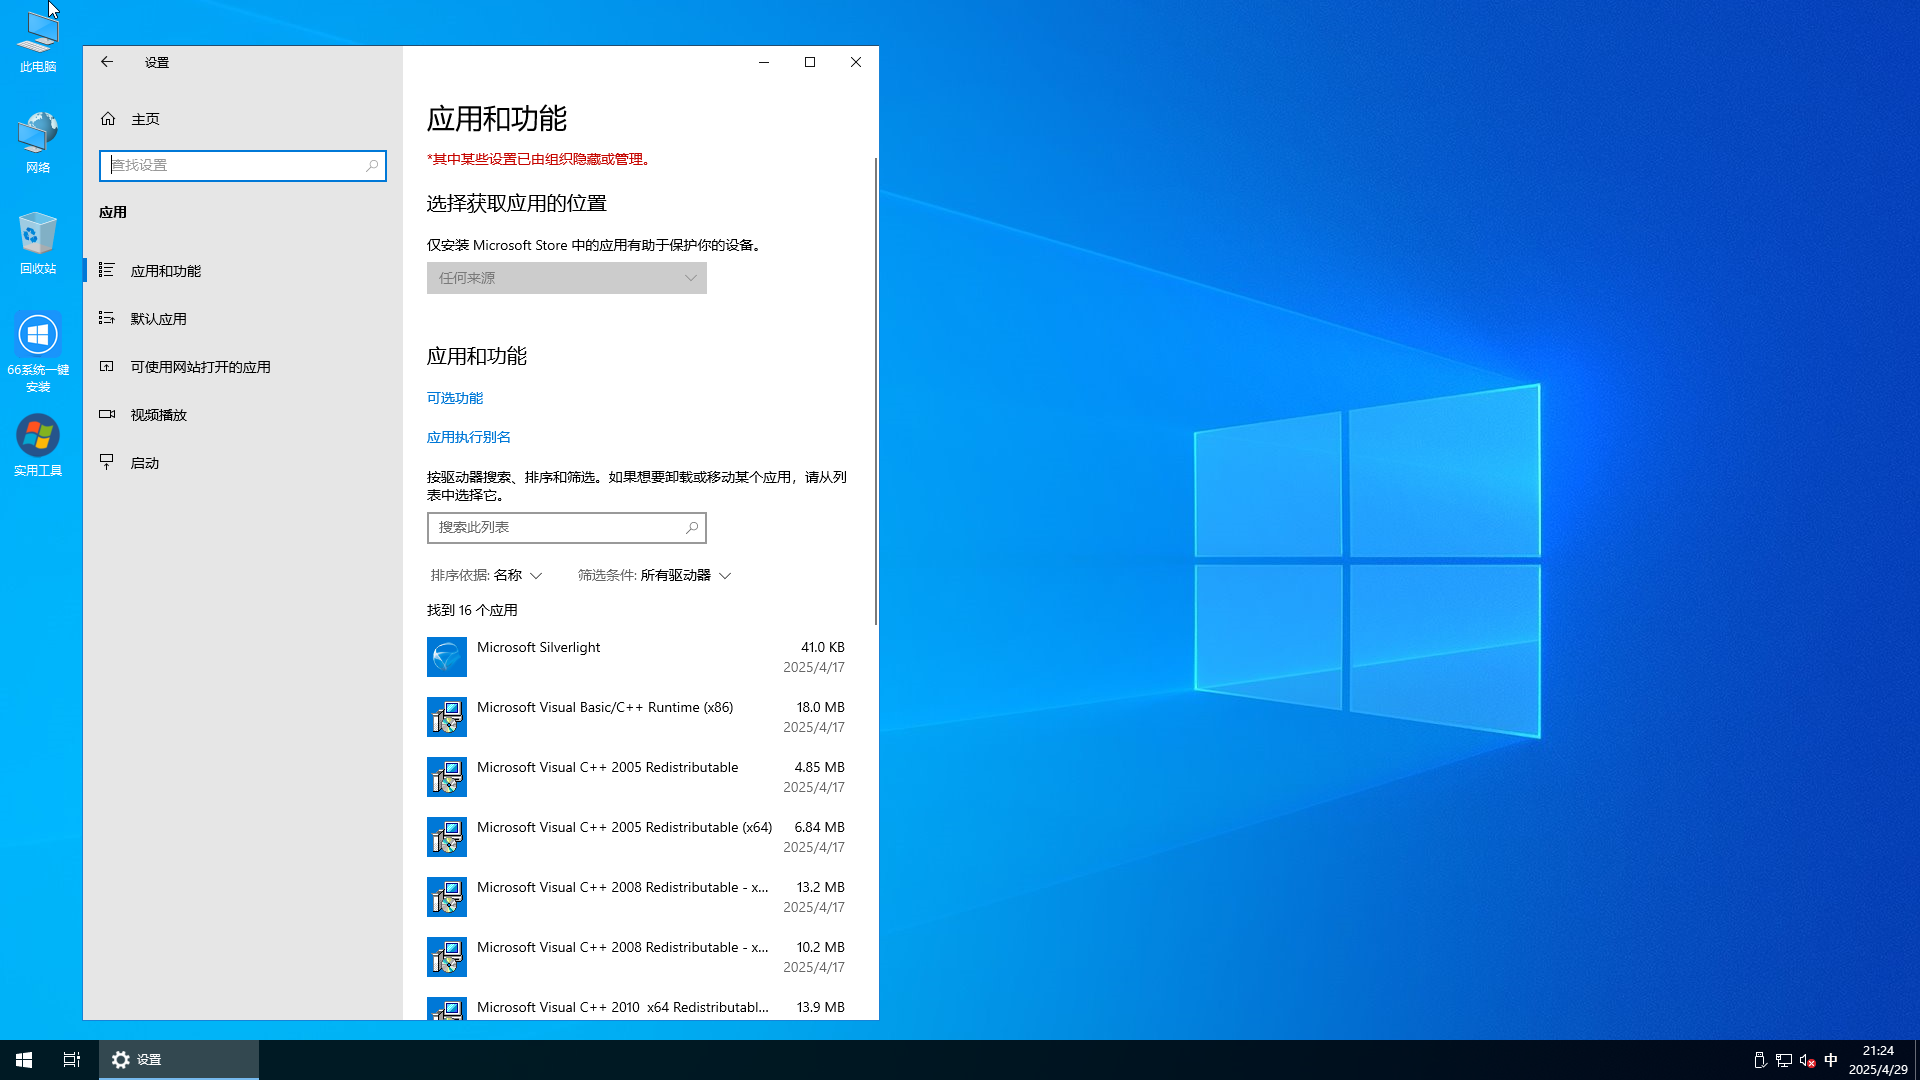The height and width of the screenshot is (1080, 1920).
Task: Select Microsoft Silverlight entry text
Action: click(539, 647)
